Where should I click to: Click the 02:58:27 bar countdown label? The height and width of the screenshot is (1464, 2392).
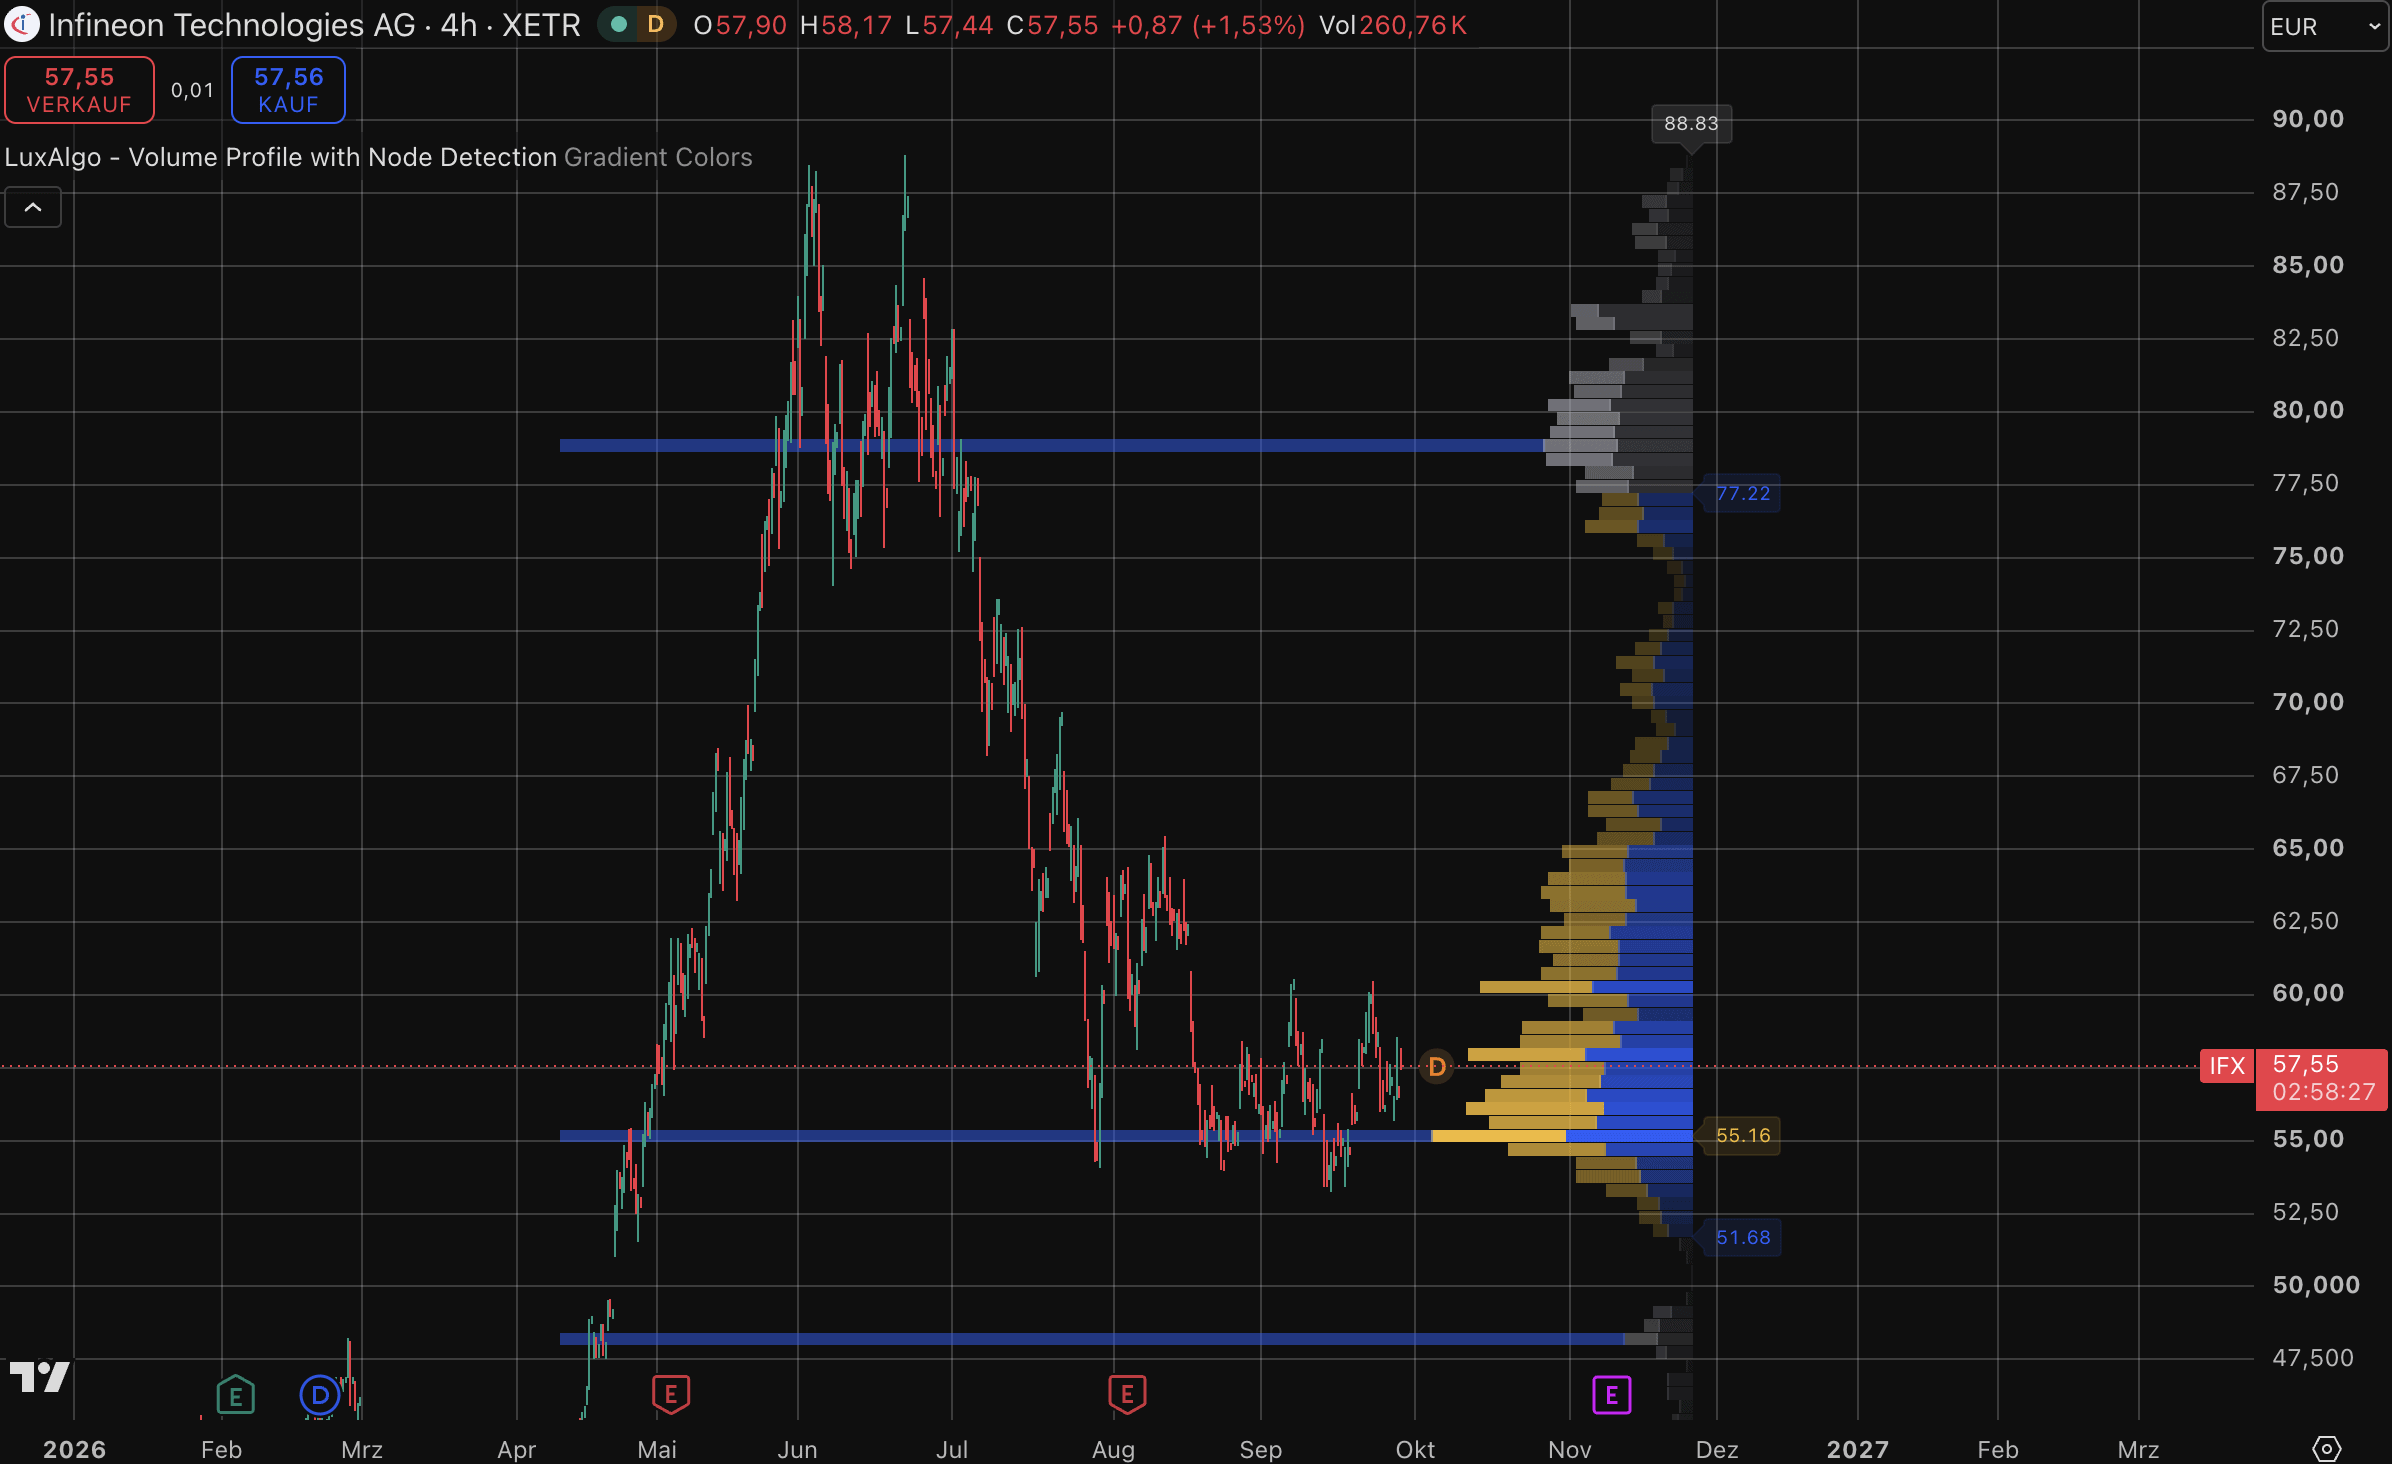point(2324,1092)
